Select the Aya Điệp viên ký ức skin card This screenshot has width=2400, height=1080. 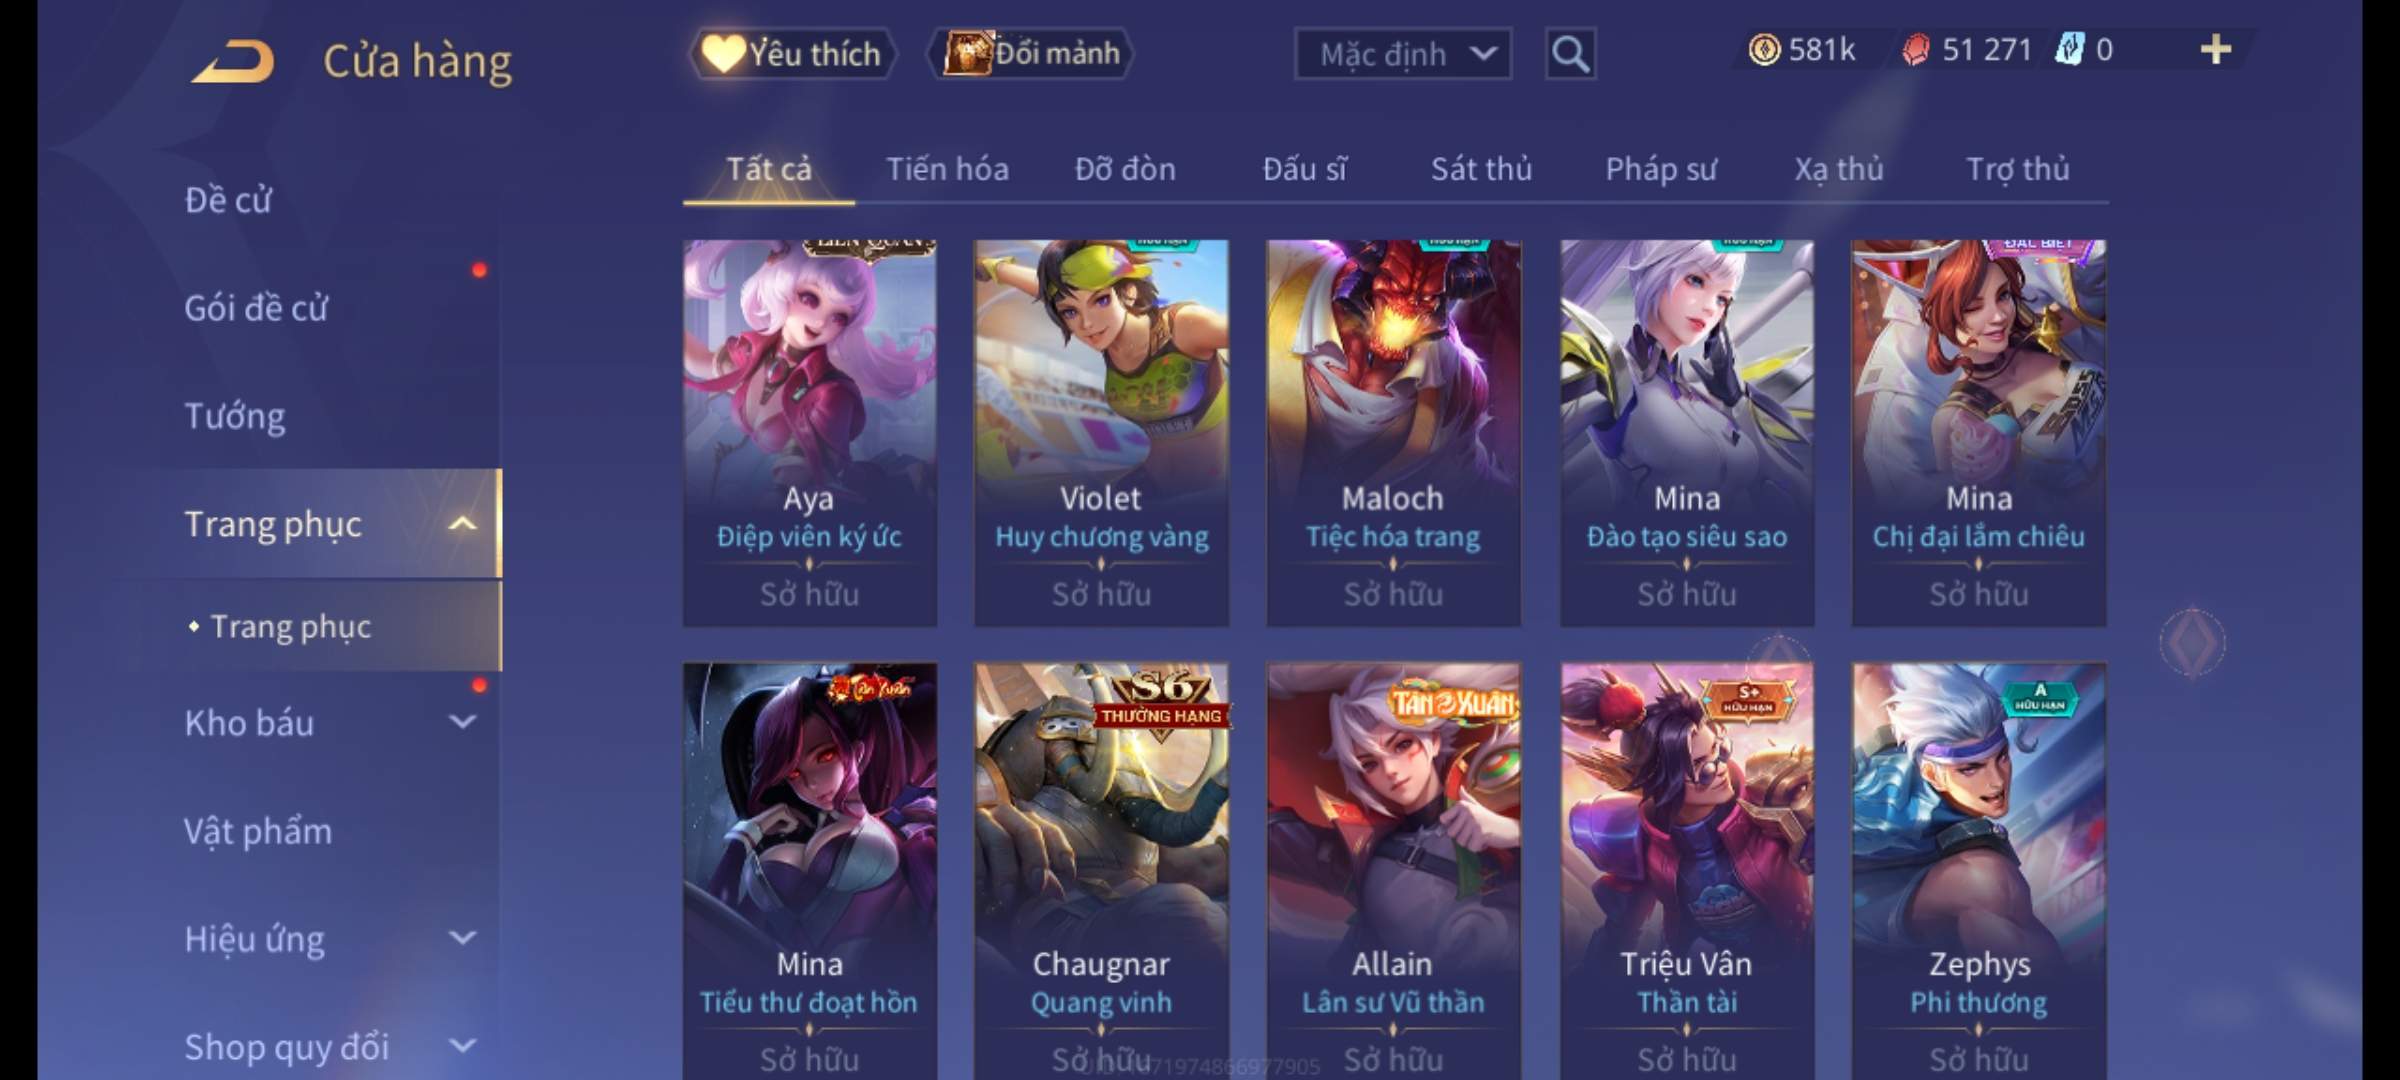pyautogui.click(x=810, y=433)
